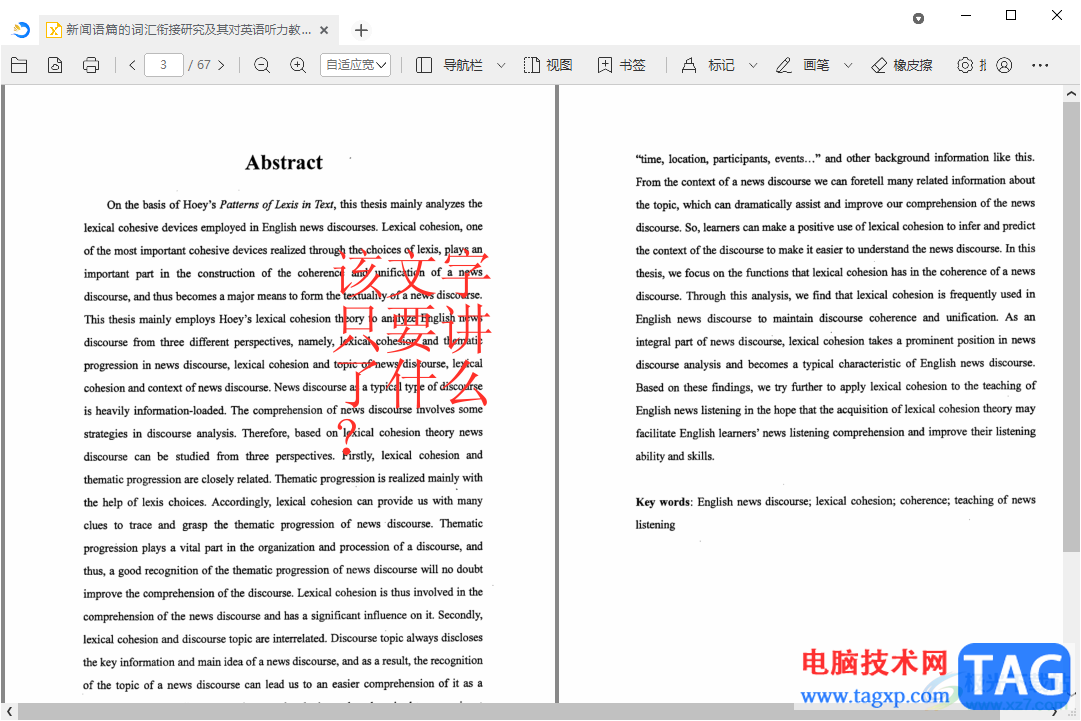This screenshot has width=1081, height=721.
Task: Toggle the 导航栏 navigation pane
Action: coord(449,65)
